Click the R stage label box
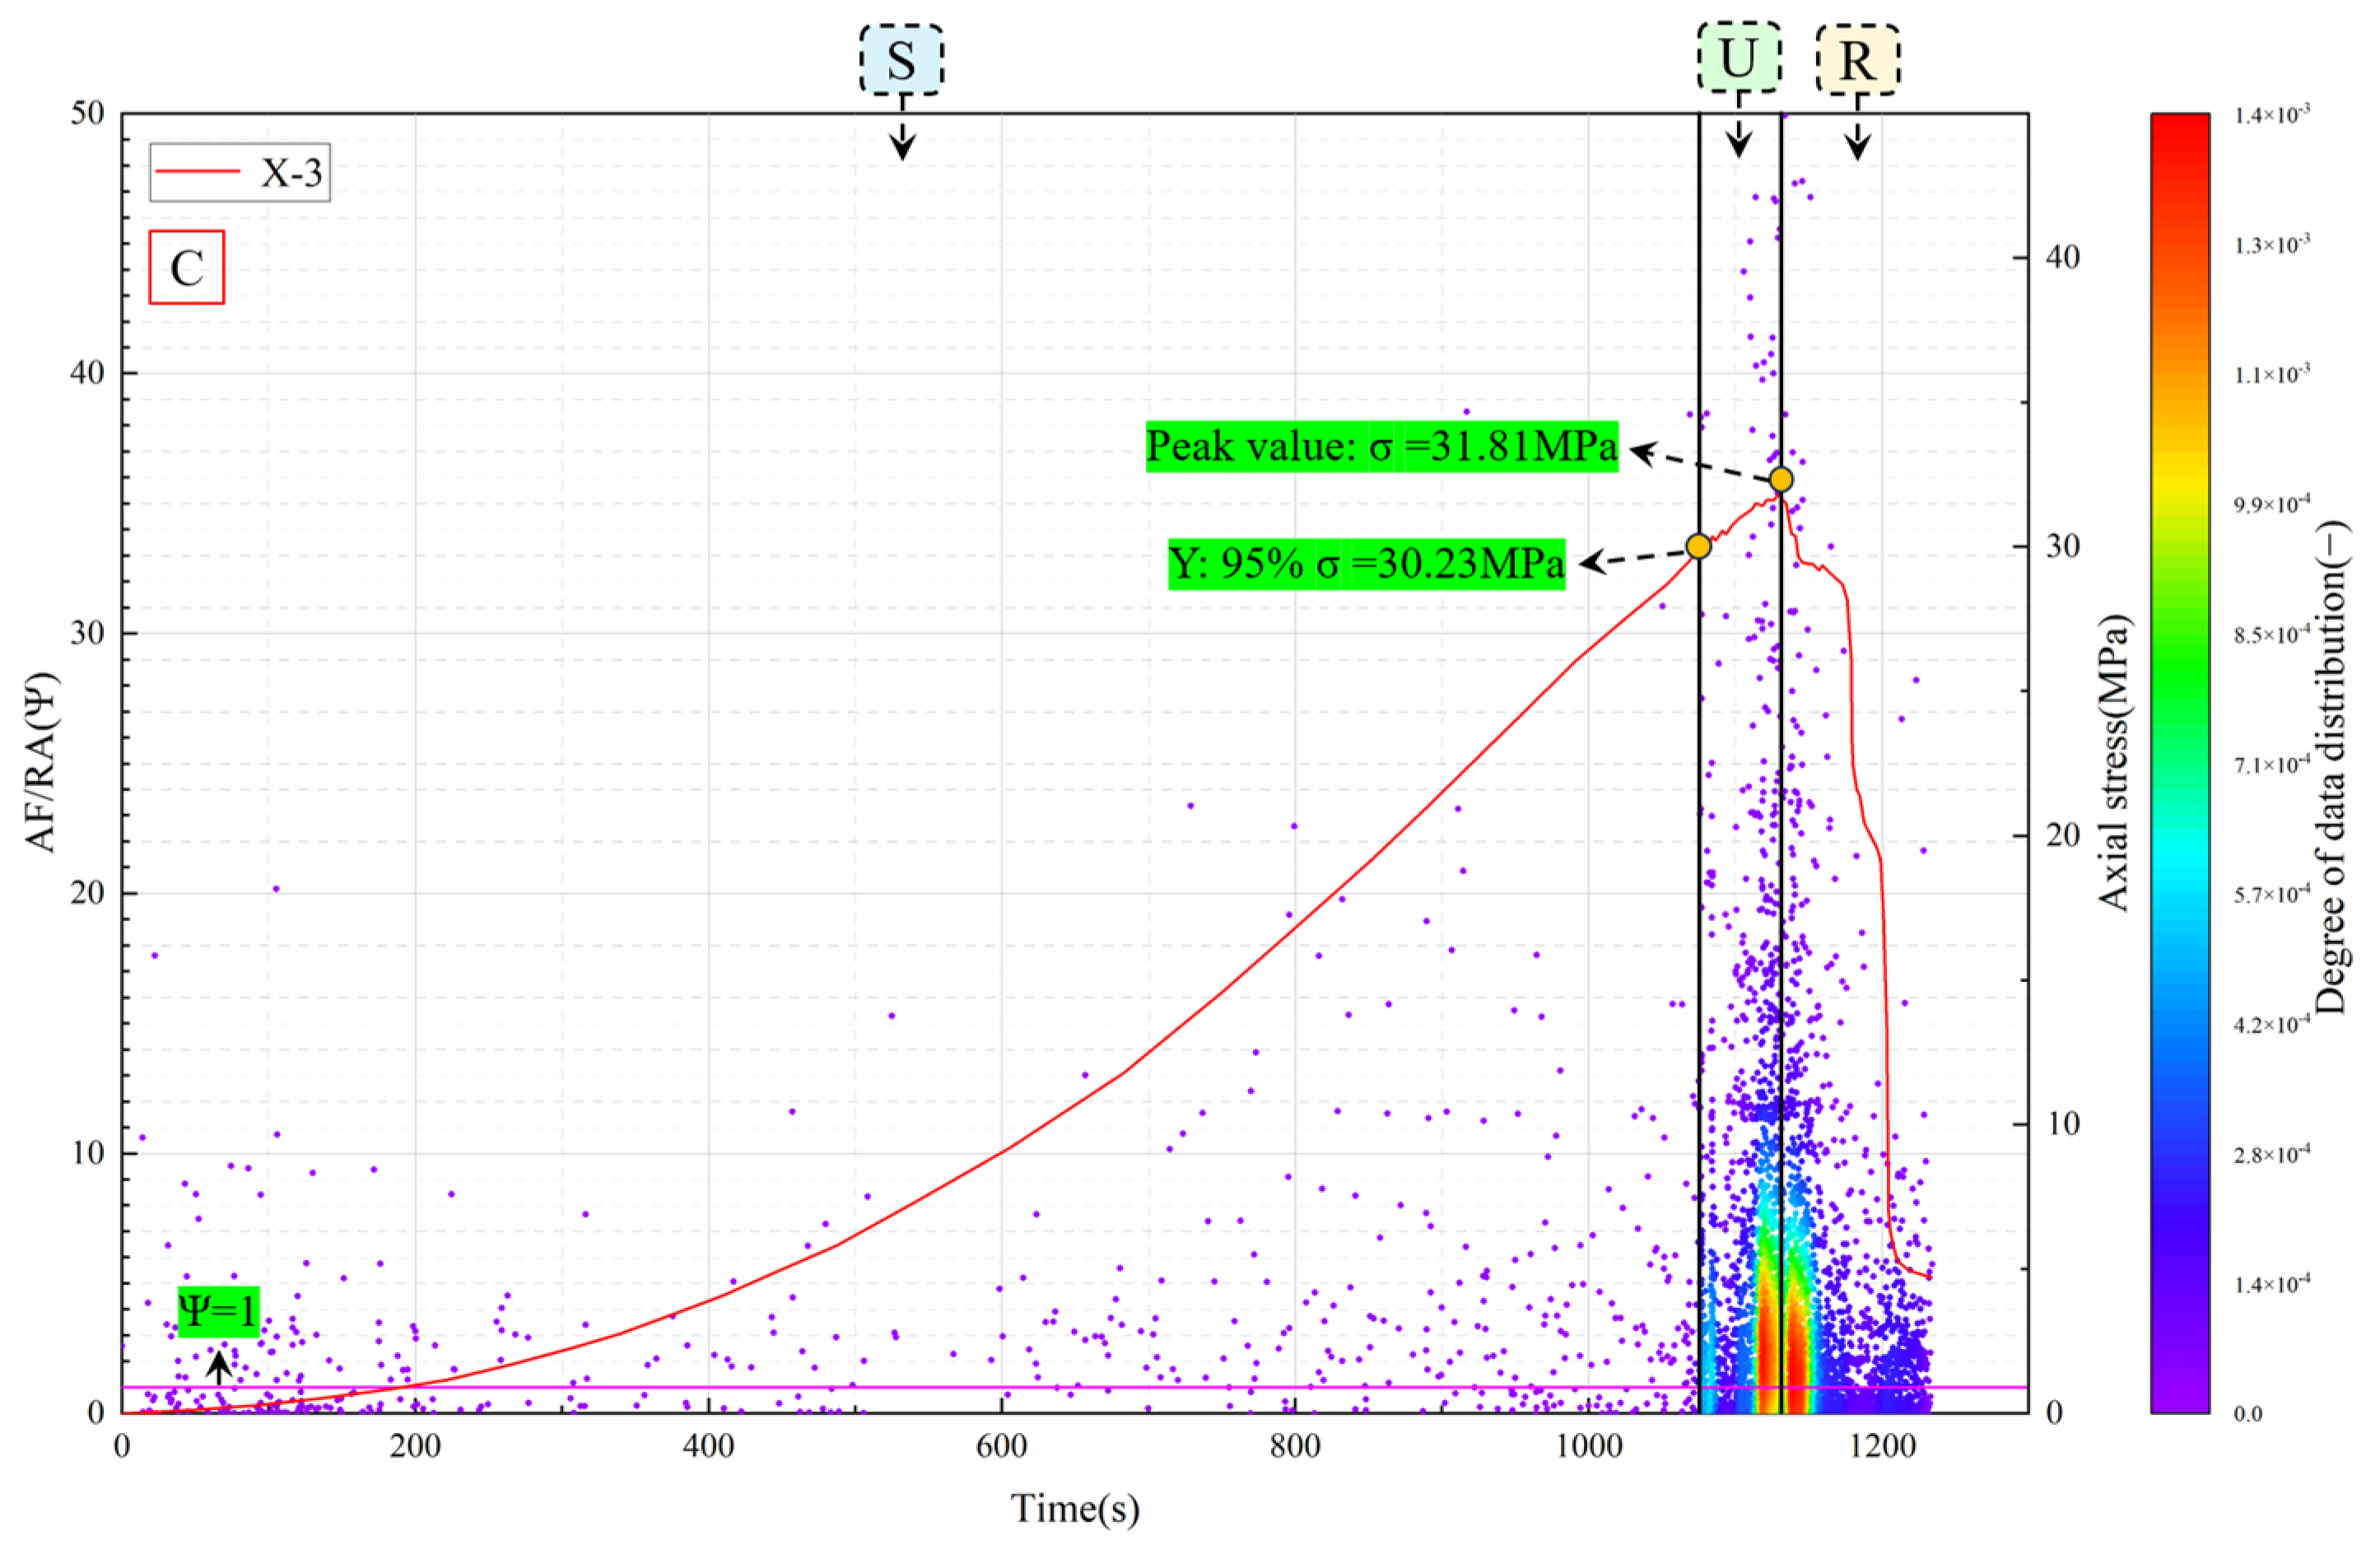This screenshot has height=1554, width=2380. pyautogui.click(x=1857, y=60)
